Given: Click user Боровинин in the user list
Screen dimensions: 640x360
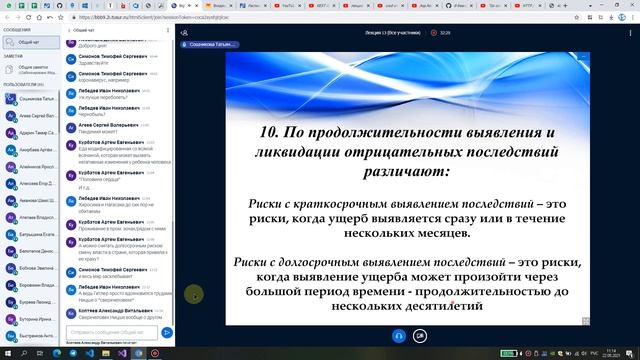Looking at the screenshot, I should (31, 285).
